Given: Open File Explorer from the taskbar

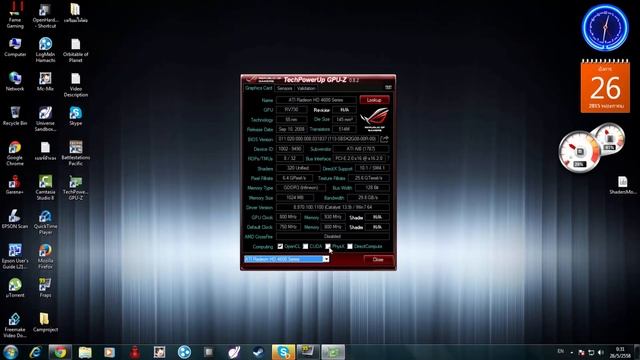Looking at the screenshot, I should click(x=85, y=352).
